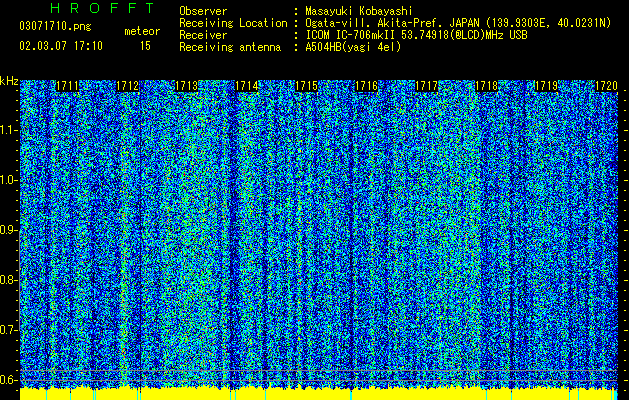This screenshot has width=629, height=400.
Task: Click the HROFFT title text
Action: [102, 8]
